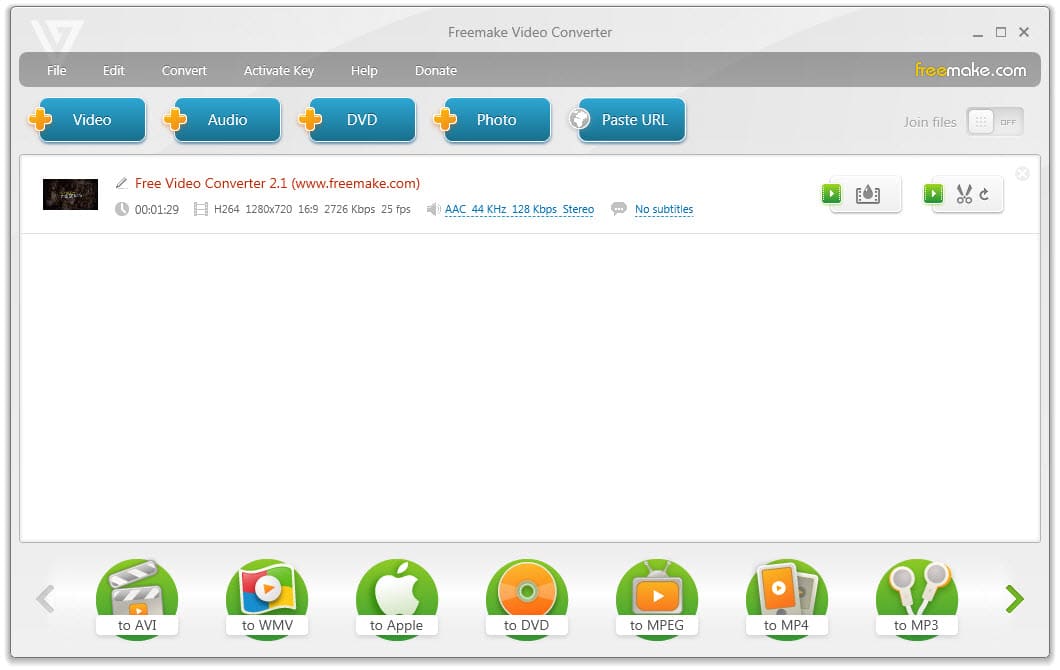
Task: Open the Help menu
Action: (x=364, y=70)
